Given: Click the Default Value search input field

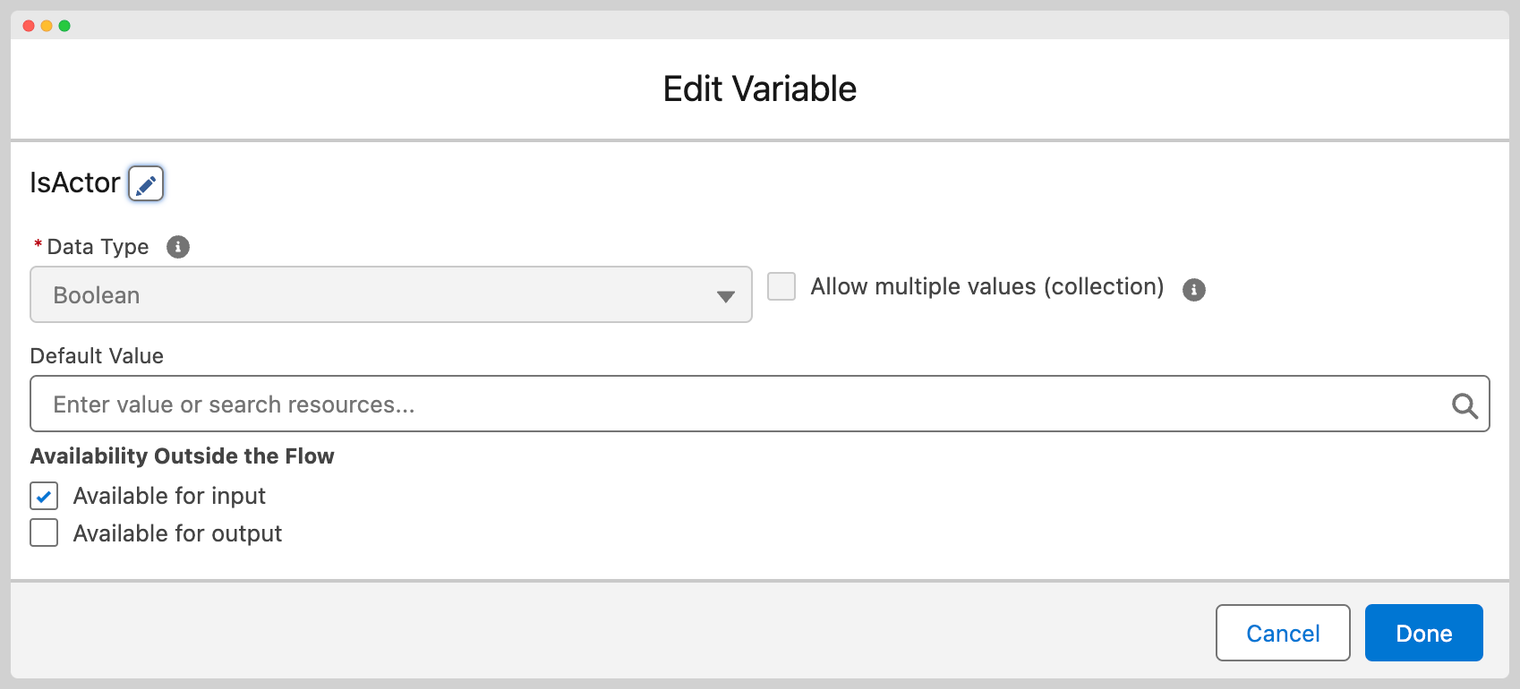Looking at the screenshot, I should [x=740, y=405].
